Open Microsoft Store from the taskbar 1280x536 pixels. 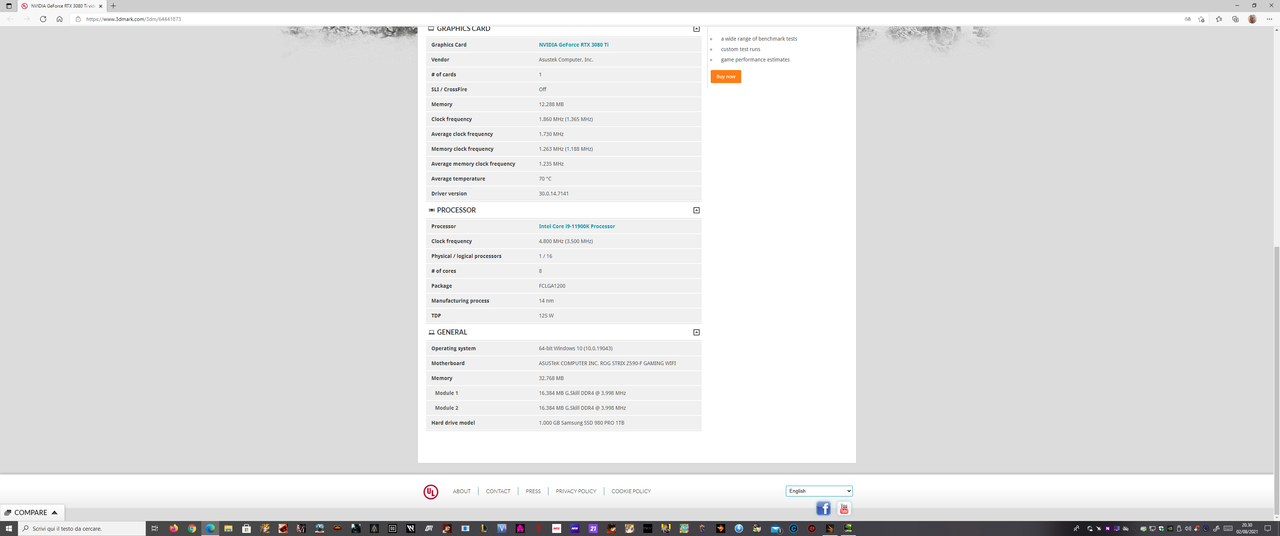pyautogui.click(x=246, y=528)
